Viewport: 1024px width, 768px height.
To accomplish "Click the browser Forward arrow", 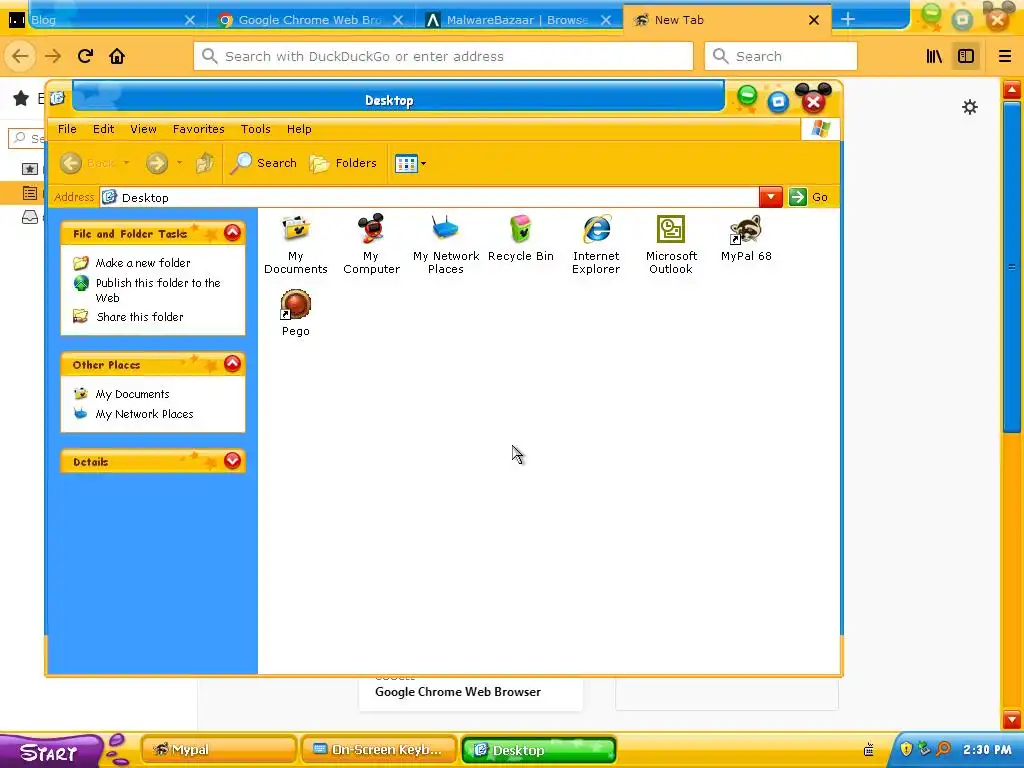I will pyautogui.click(x=53, y=56).
